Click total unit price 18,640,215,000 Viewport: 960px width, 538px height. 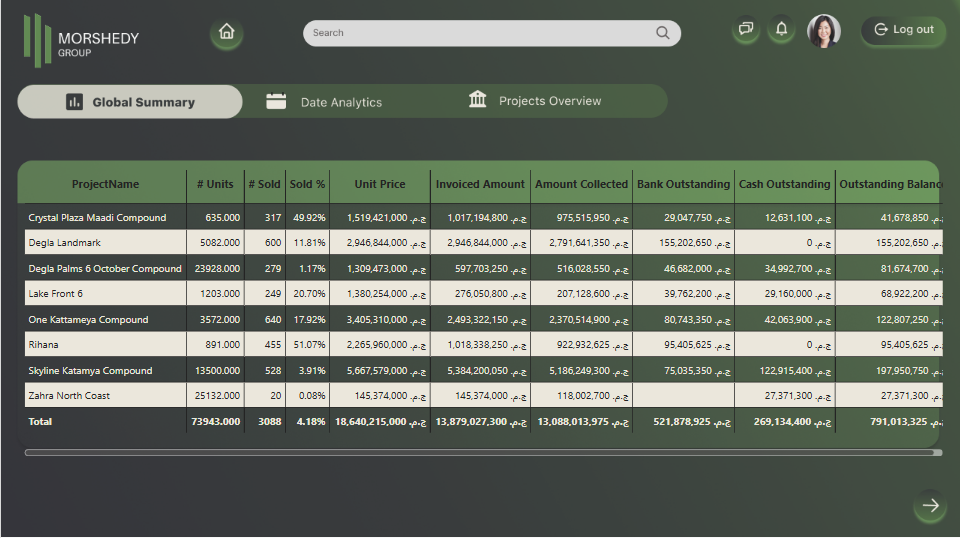[380, 422]
